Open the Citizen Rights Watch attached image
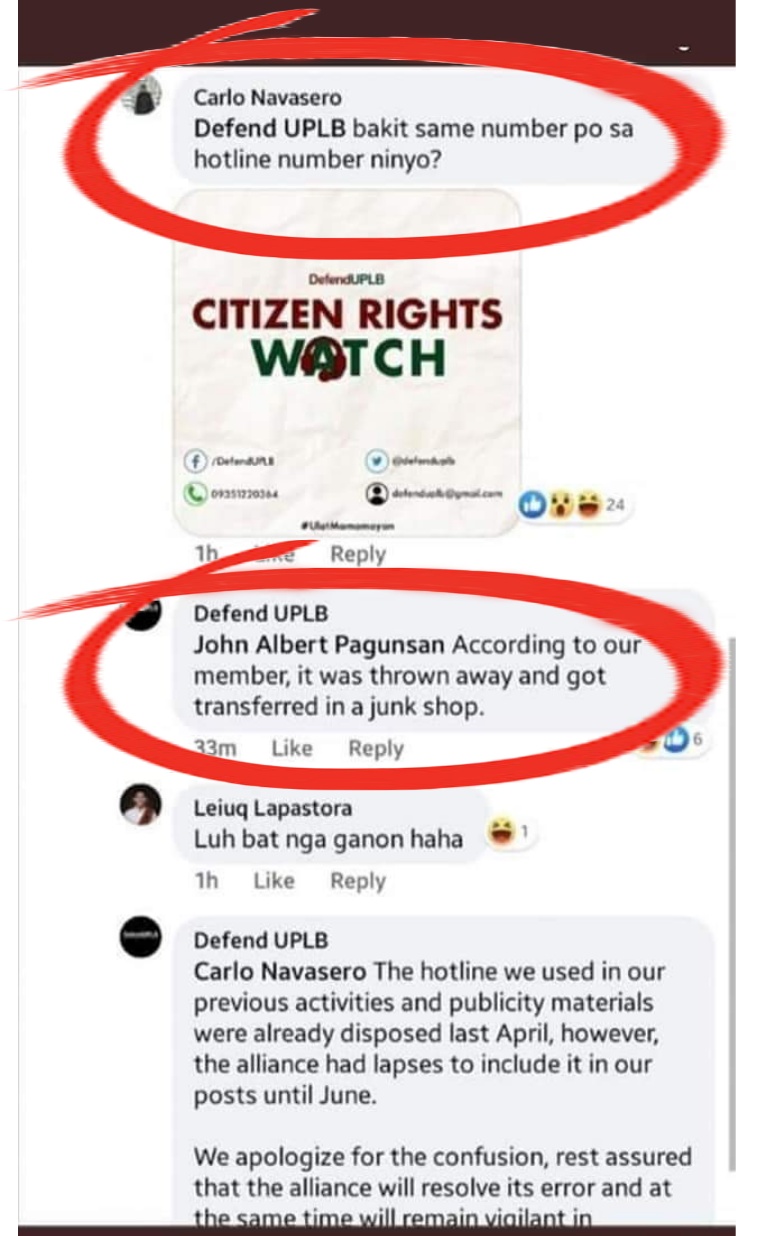The height and width of the screenshot is (1236, 758). tap(348, 365)
